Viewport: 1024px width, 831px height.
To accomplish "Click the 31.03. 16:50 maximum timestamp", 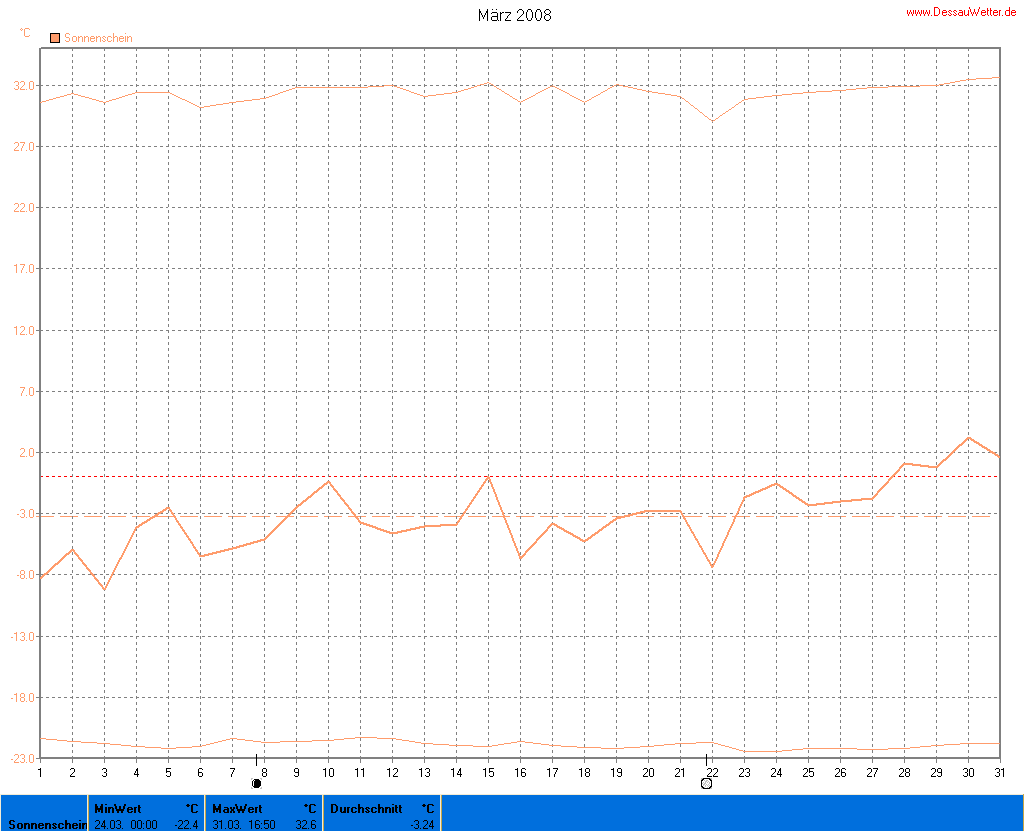I will click(244, 824).
